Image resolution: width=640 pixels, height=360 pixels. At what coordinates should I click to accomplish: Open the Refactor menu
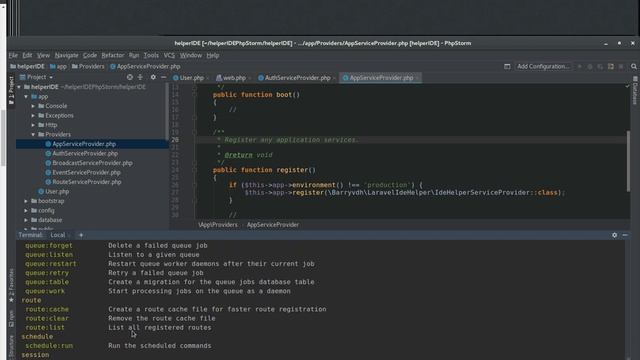click(x=113, y=55)
